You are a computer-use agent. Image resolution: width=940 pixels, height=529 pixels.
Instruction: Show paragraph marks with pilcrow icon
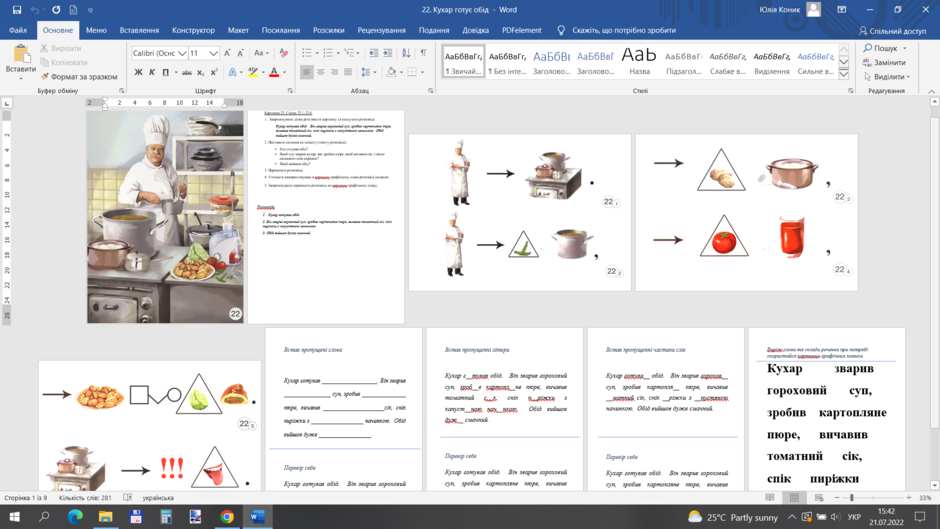[x=423, y=53]
